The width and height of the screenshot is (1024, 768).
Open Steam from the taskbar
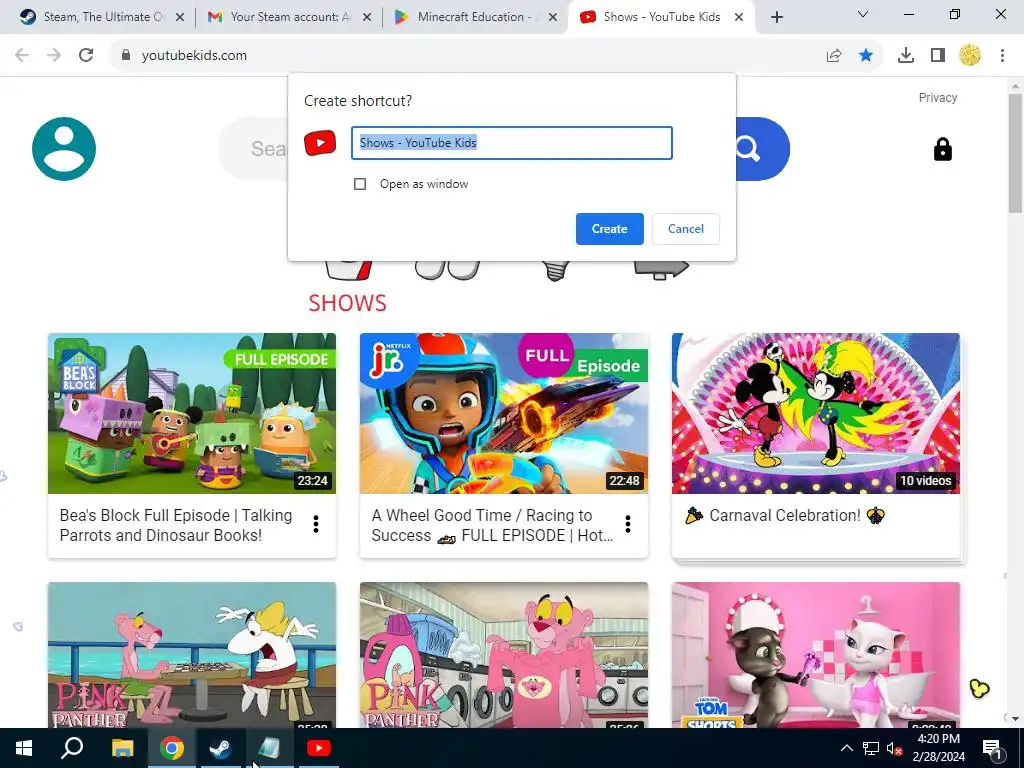tap(221, 748)
